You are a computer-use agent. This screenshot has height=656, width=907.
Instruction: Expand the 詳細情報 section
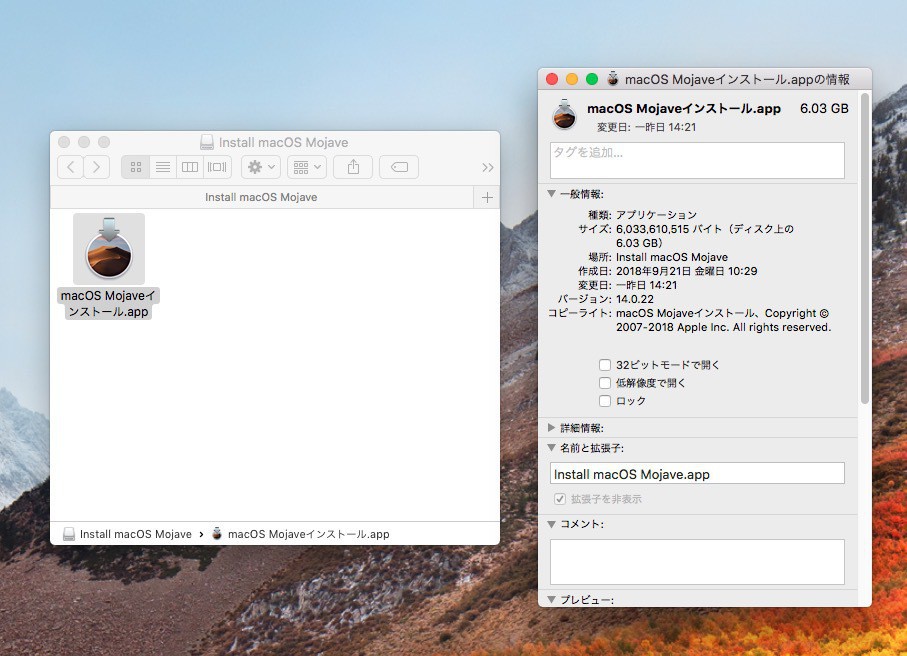pyautogui.click(x=551, y=428)
